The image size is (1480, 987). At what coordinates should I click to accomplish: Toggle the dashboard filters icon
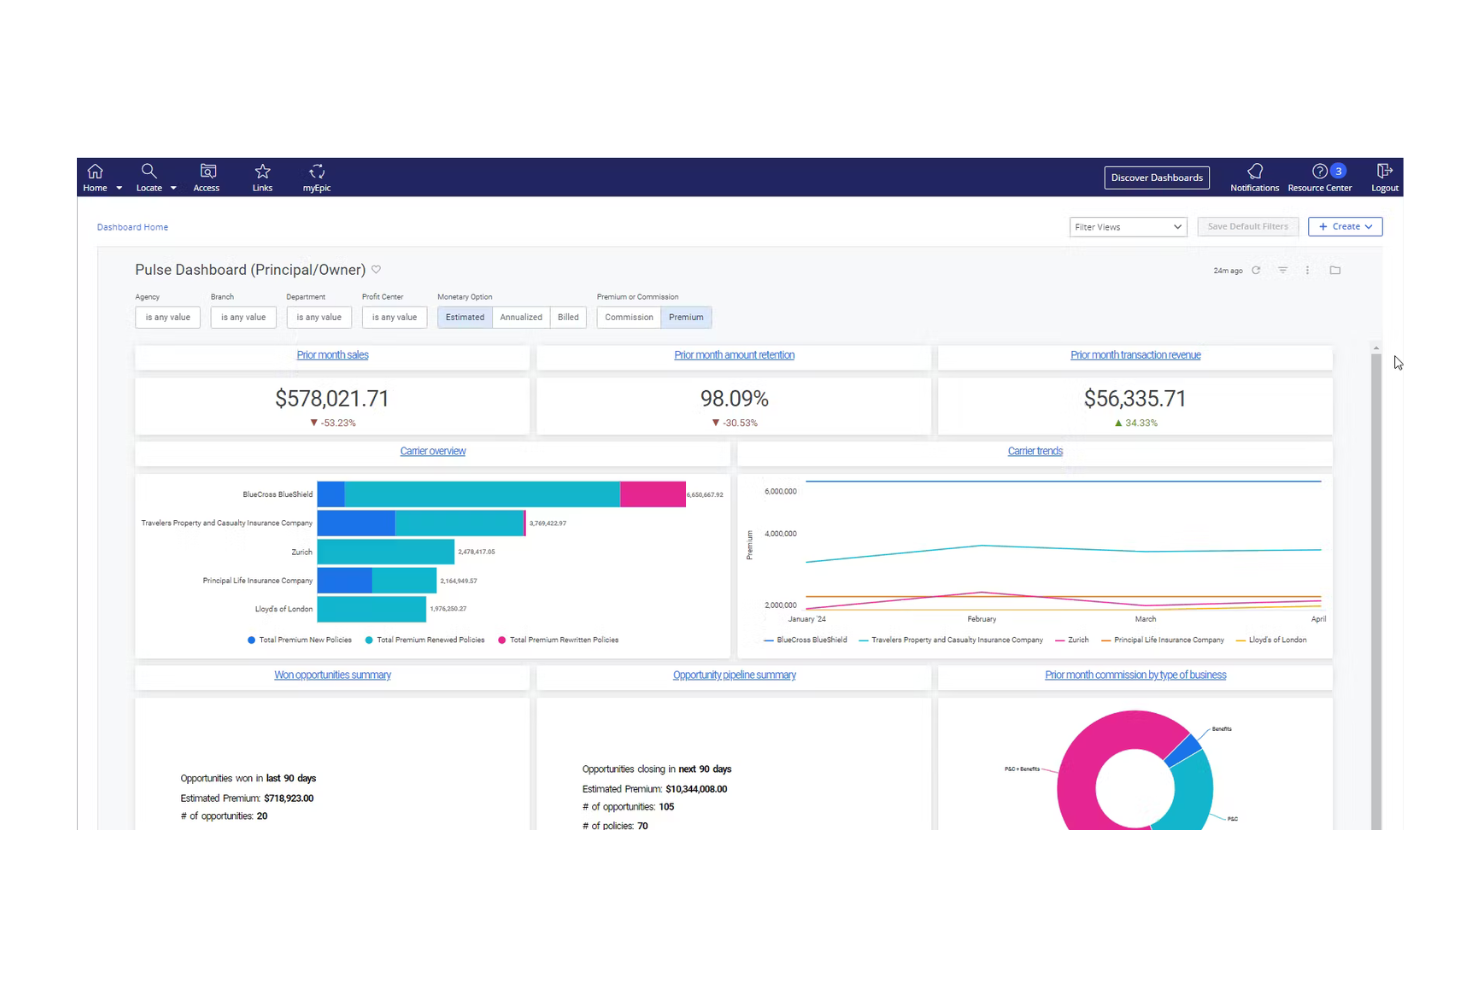pos(1283,270)
